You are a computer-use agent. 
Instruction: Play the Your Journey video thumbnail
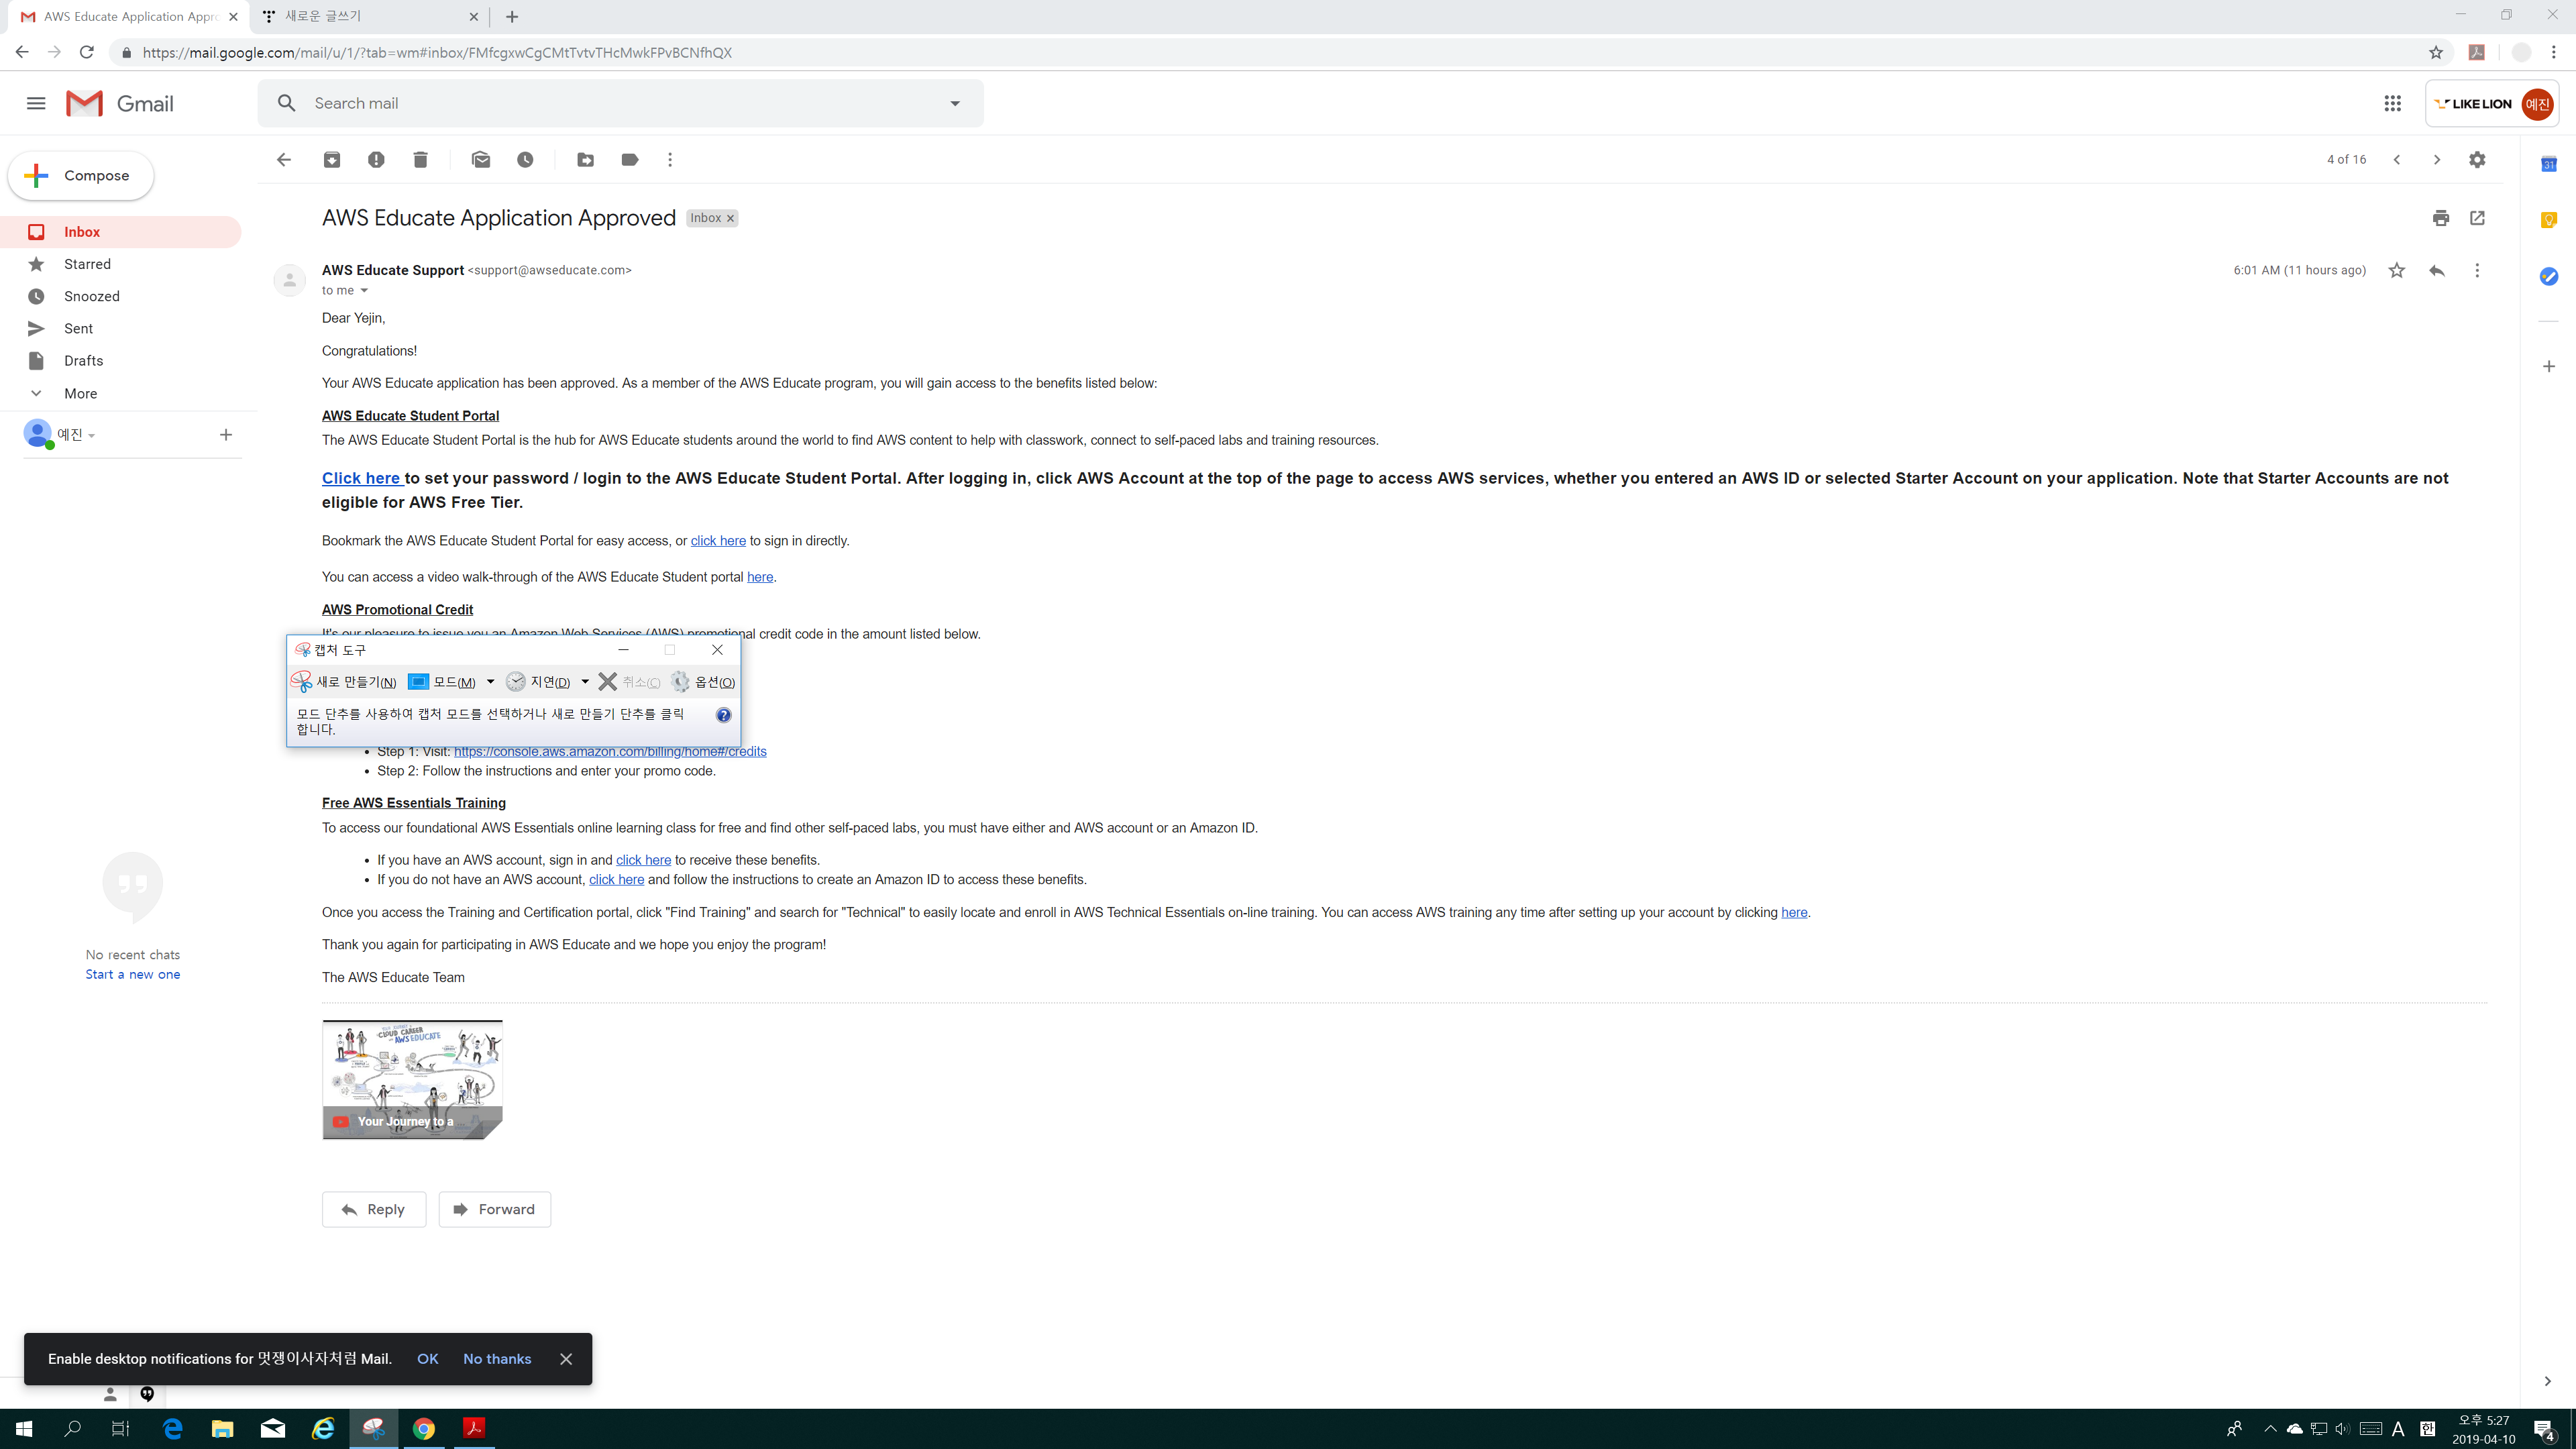coord(412,1079)
